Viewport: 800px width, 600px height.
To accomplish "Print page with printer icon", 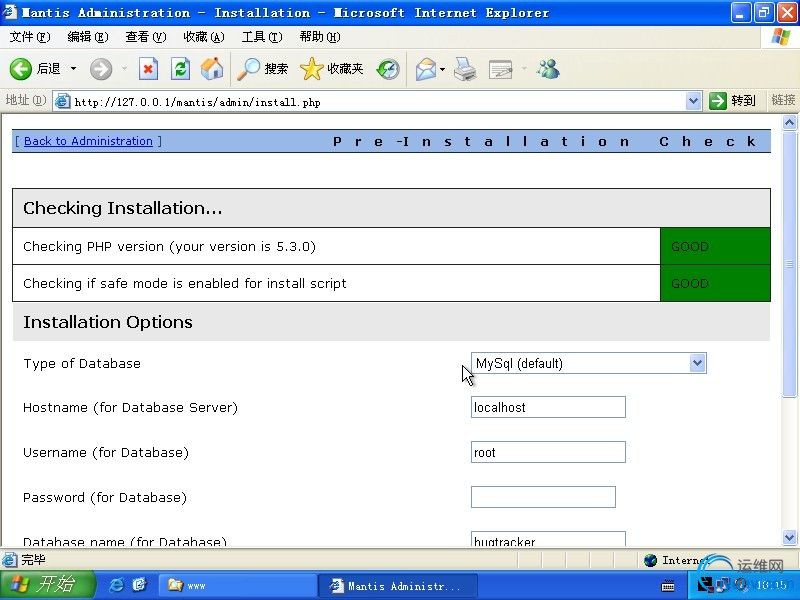I will coord(465,69).
